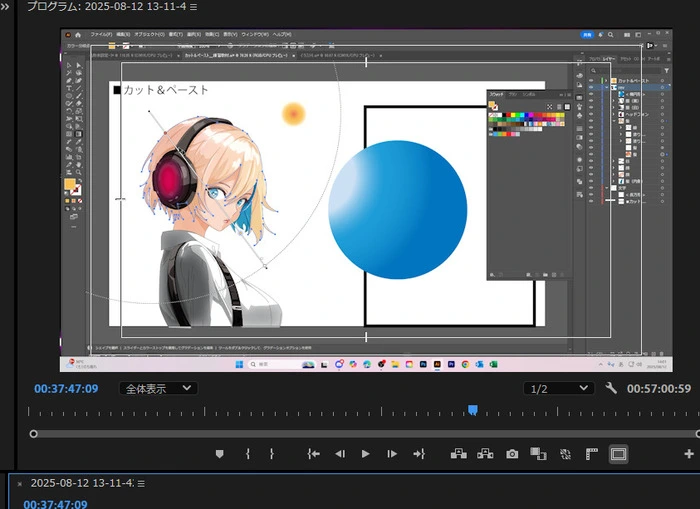Screen dimensions: 700x509
Task: Open the timeline panel menu for 2025-08-12 13-11-4
Action: 141,484
